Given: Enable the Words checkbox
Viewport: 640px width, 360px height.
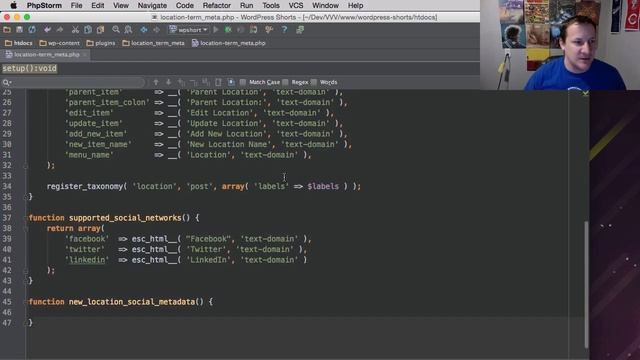Looking at the screenshot, I should pyautogui.click(x=313, y=82).
